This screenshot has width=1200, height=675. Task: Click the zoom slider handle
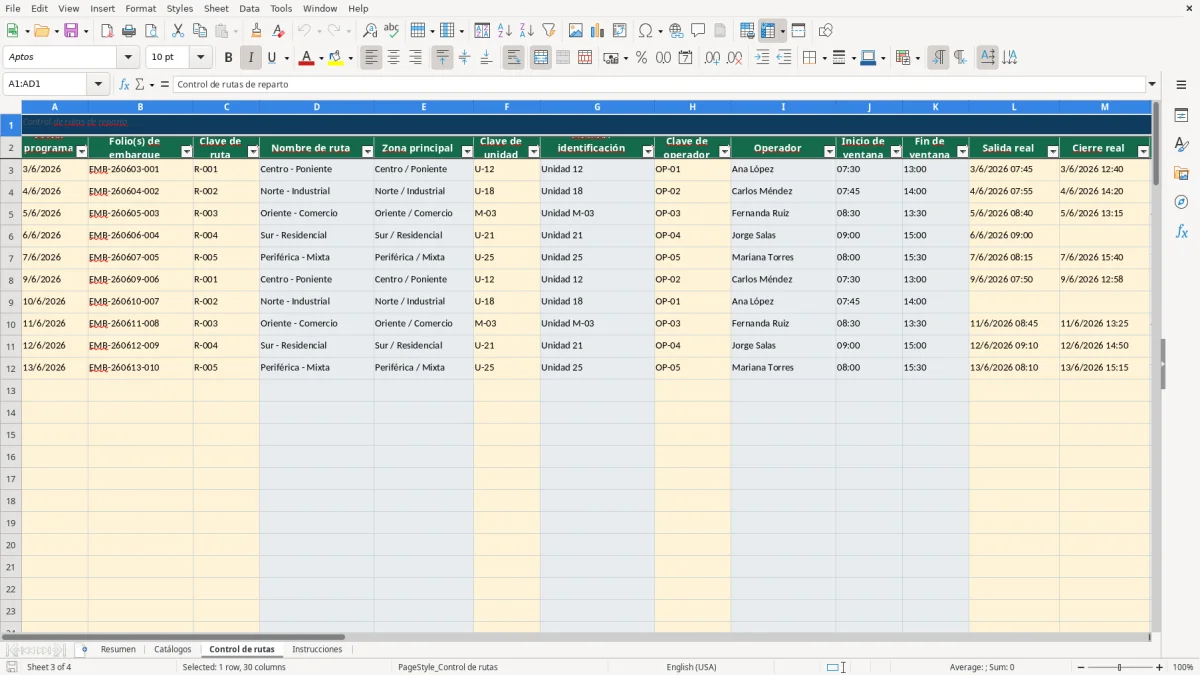click(1120, 667)
